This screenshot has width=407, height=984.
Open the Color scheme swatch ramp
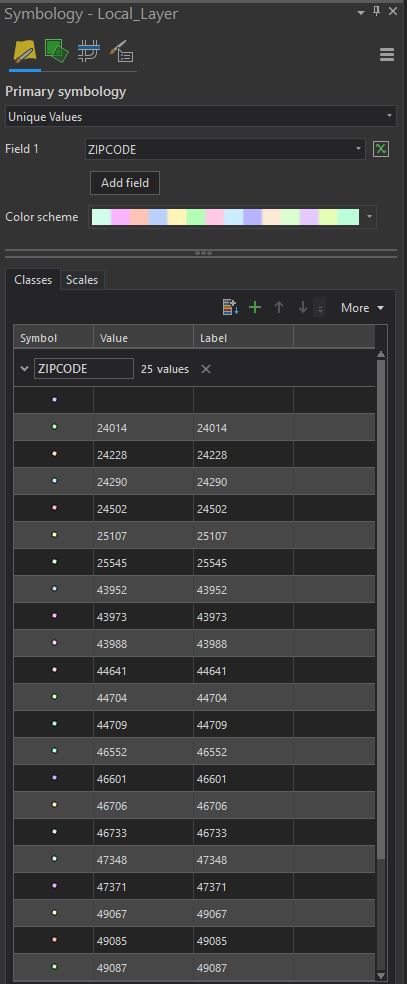click(225, 217)
